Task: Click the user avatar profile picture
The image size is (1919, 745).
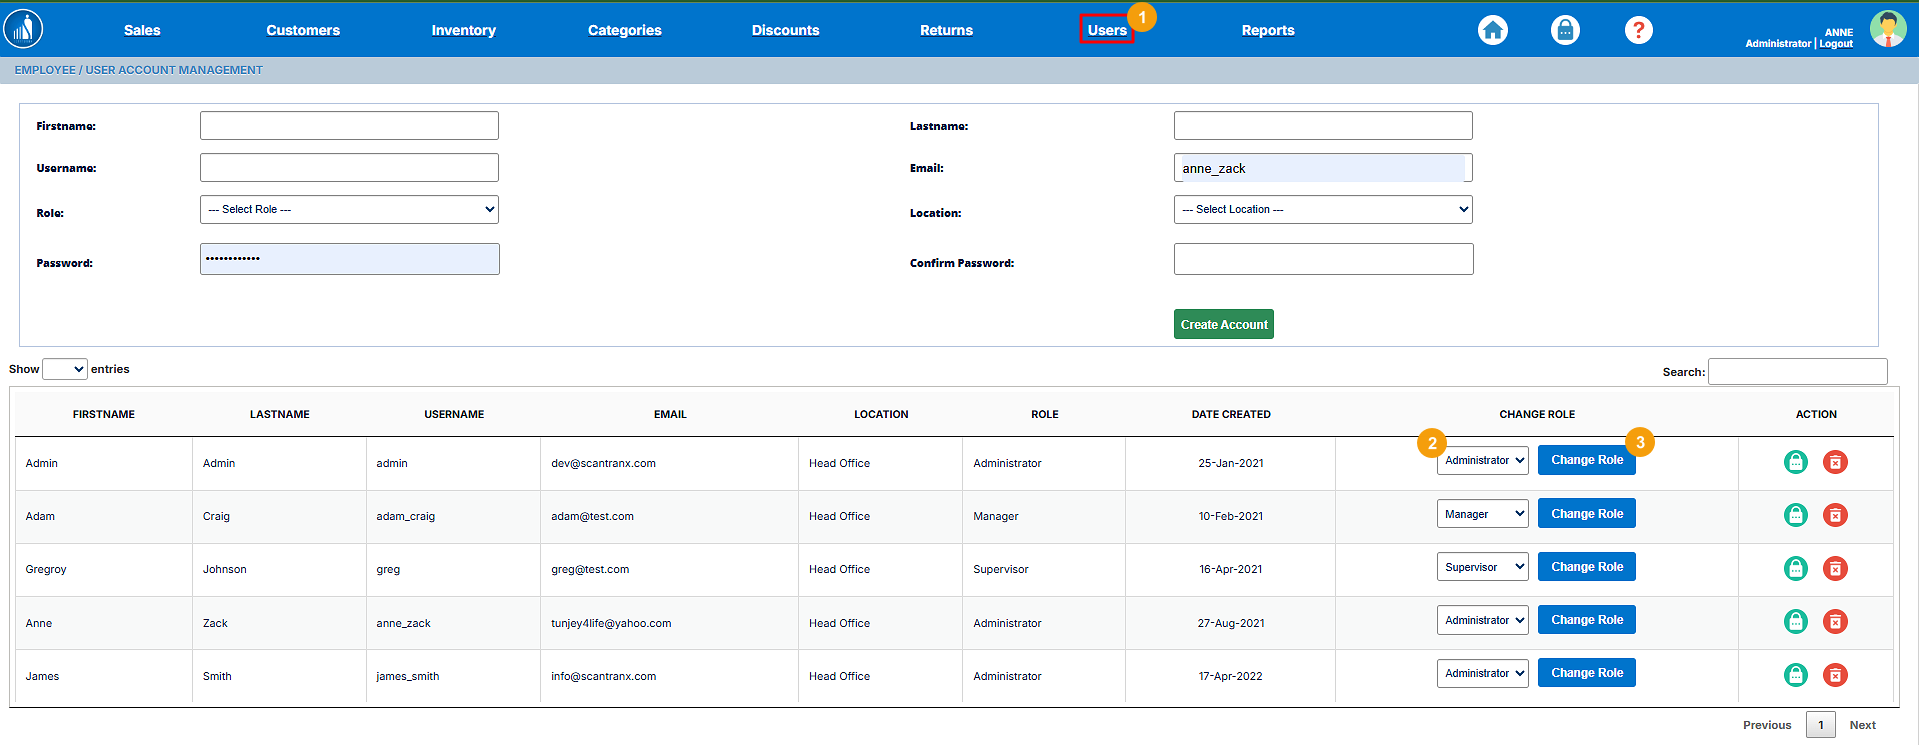Action: [1887, 29]
